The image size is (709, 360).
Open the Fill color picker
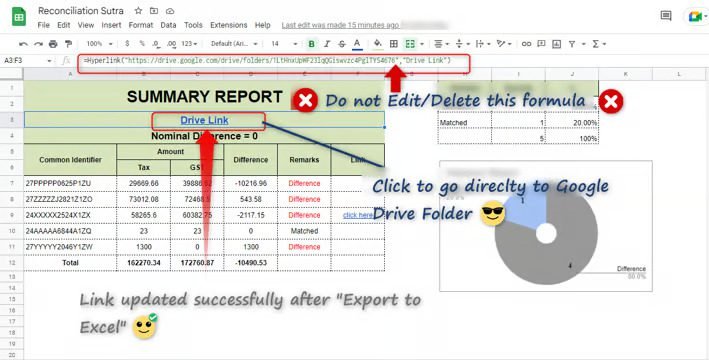pyautogui.click(x=377, y=44)
